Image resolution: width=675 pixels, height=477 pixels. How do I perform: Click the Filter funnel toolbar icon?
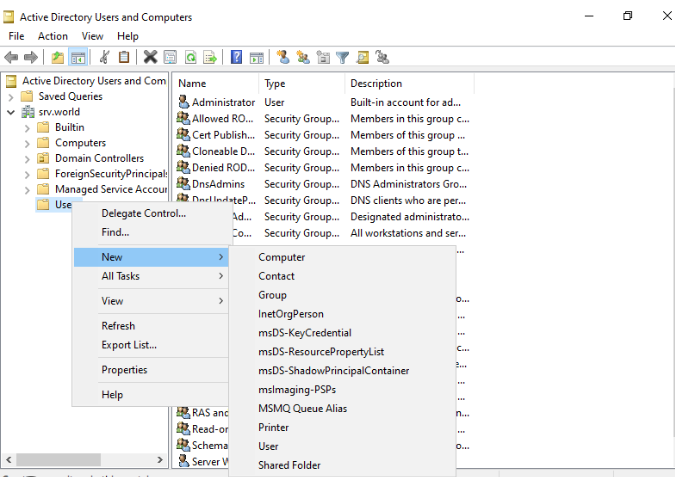point(342,57)
